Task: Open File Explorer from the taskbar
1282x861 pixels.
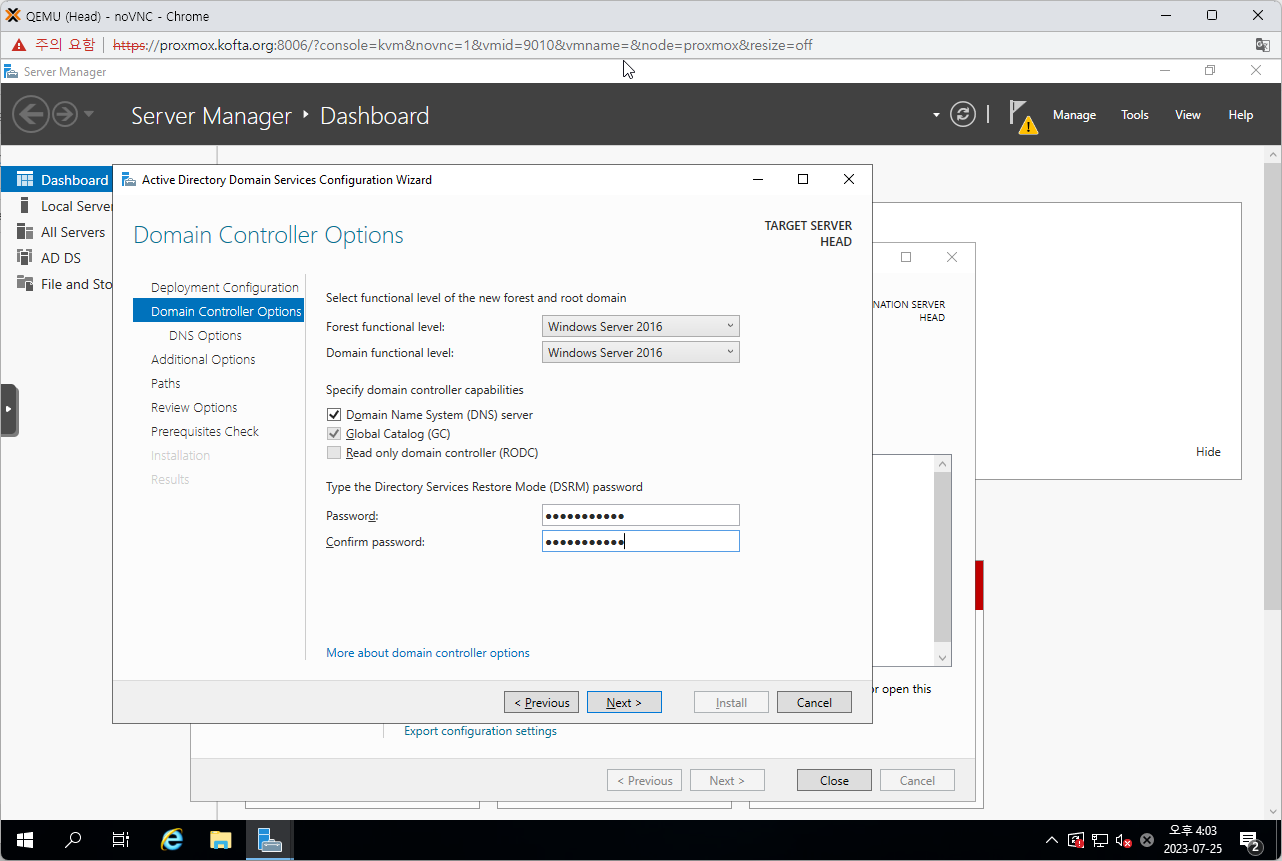Action: click(x=220, y=840)
